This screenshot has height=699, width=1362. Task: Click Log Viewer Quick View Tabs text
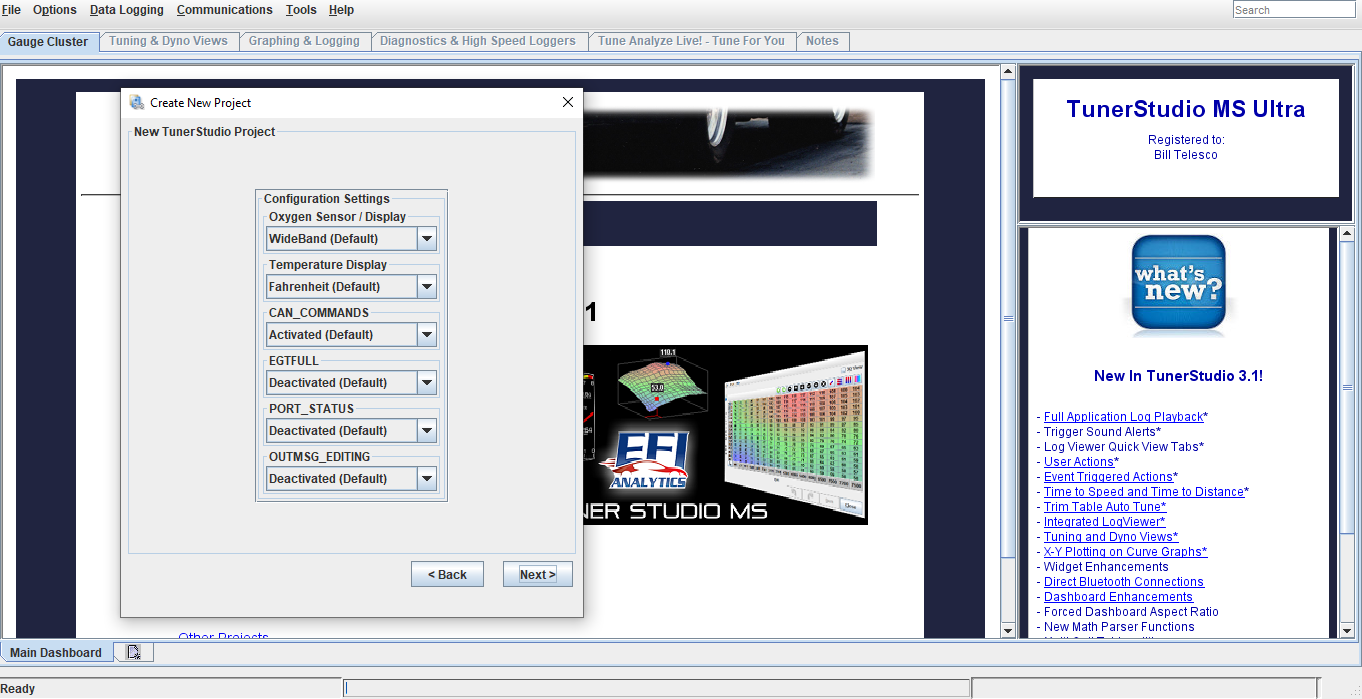pos(1124,447)
